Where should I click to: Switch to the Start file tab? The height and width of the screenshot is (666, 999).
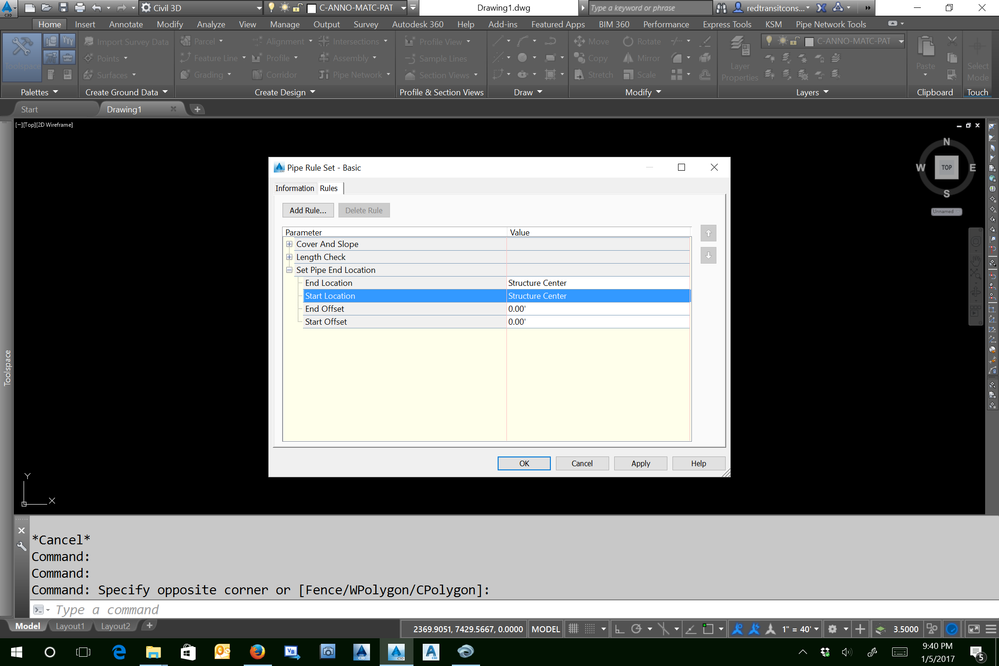(x=29, y=110)
